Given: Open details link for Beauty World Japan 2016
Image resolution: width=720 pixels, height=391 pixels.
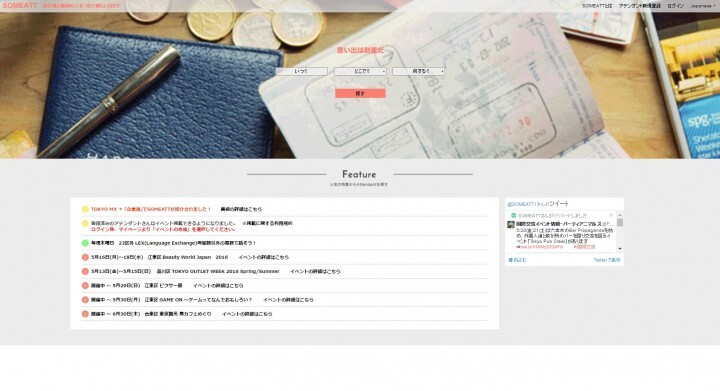Looking at the screenshot, I should (264, 257).
